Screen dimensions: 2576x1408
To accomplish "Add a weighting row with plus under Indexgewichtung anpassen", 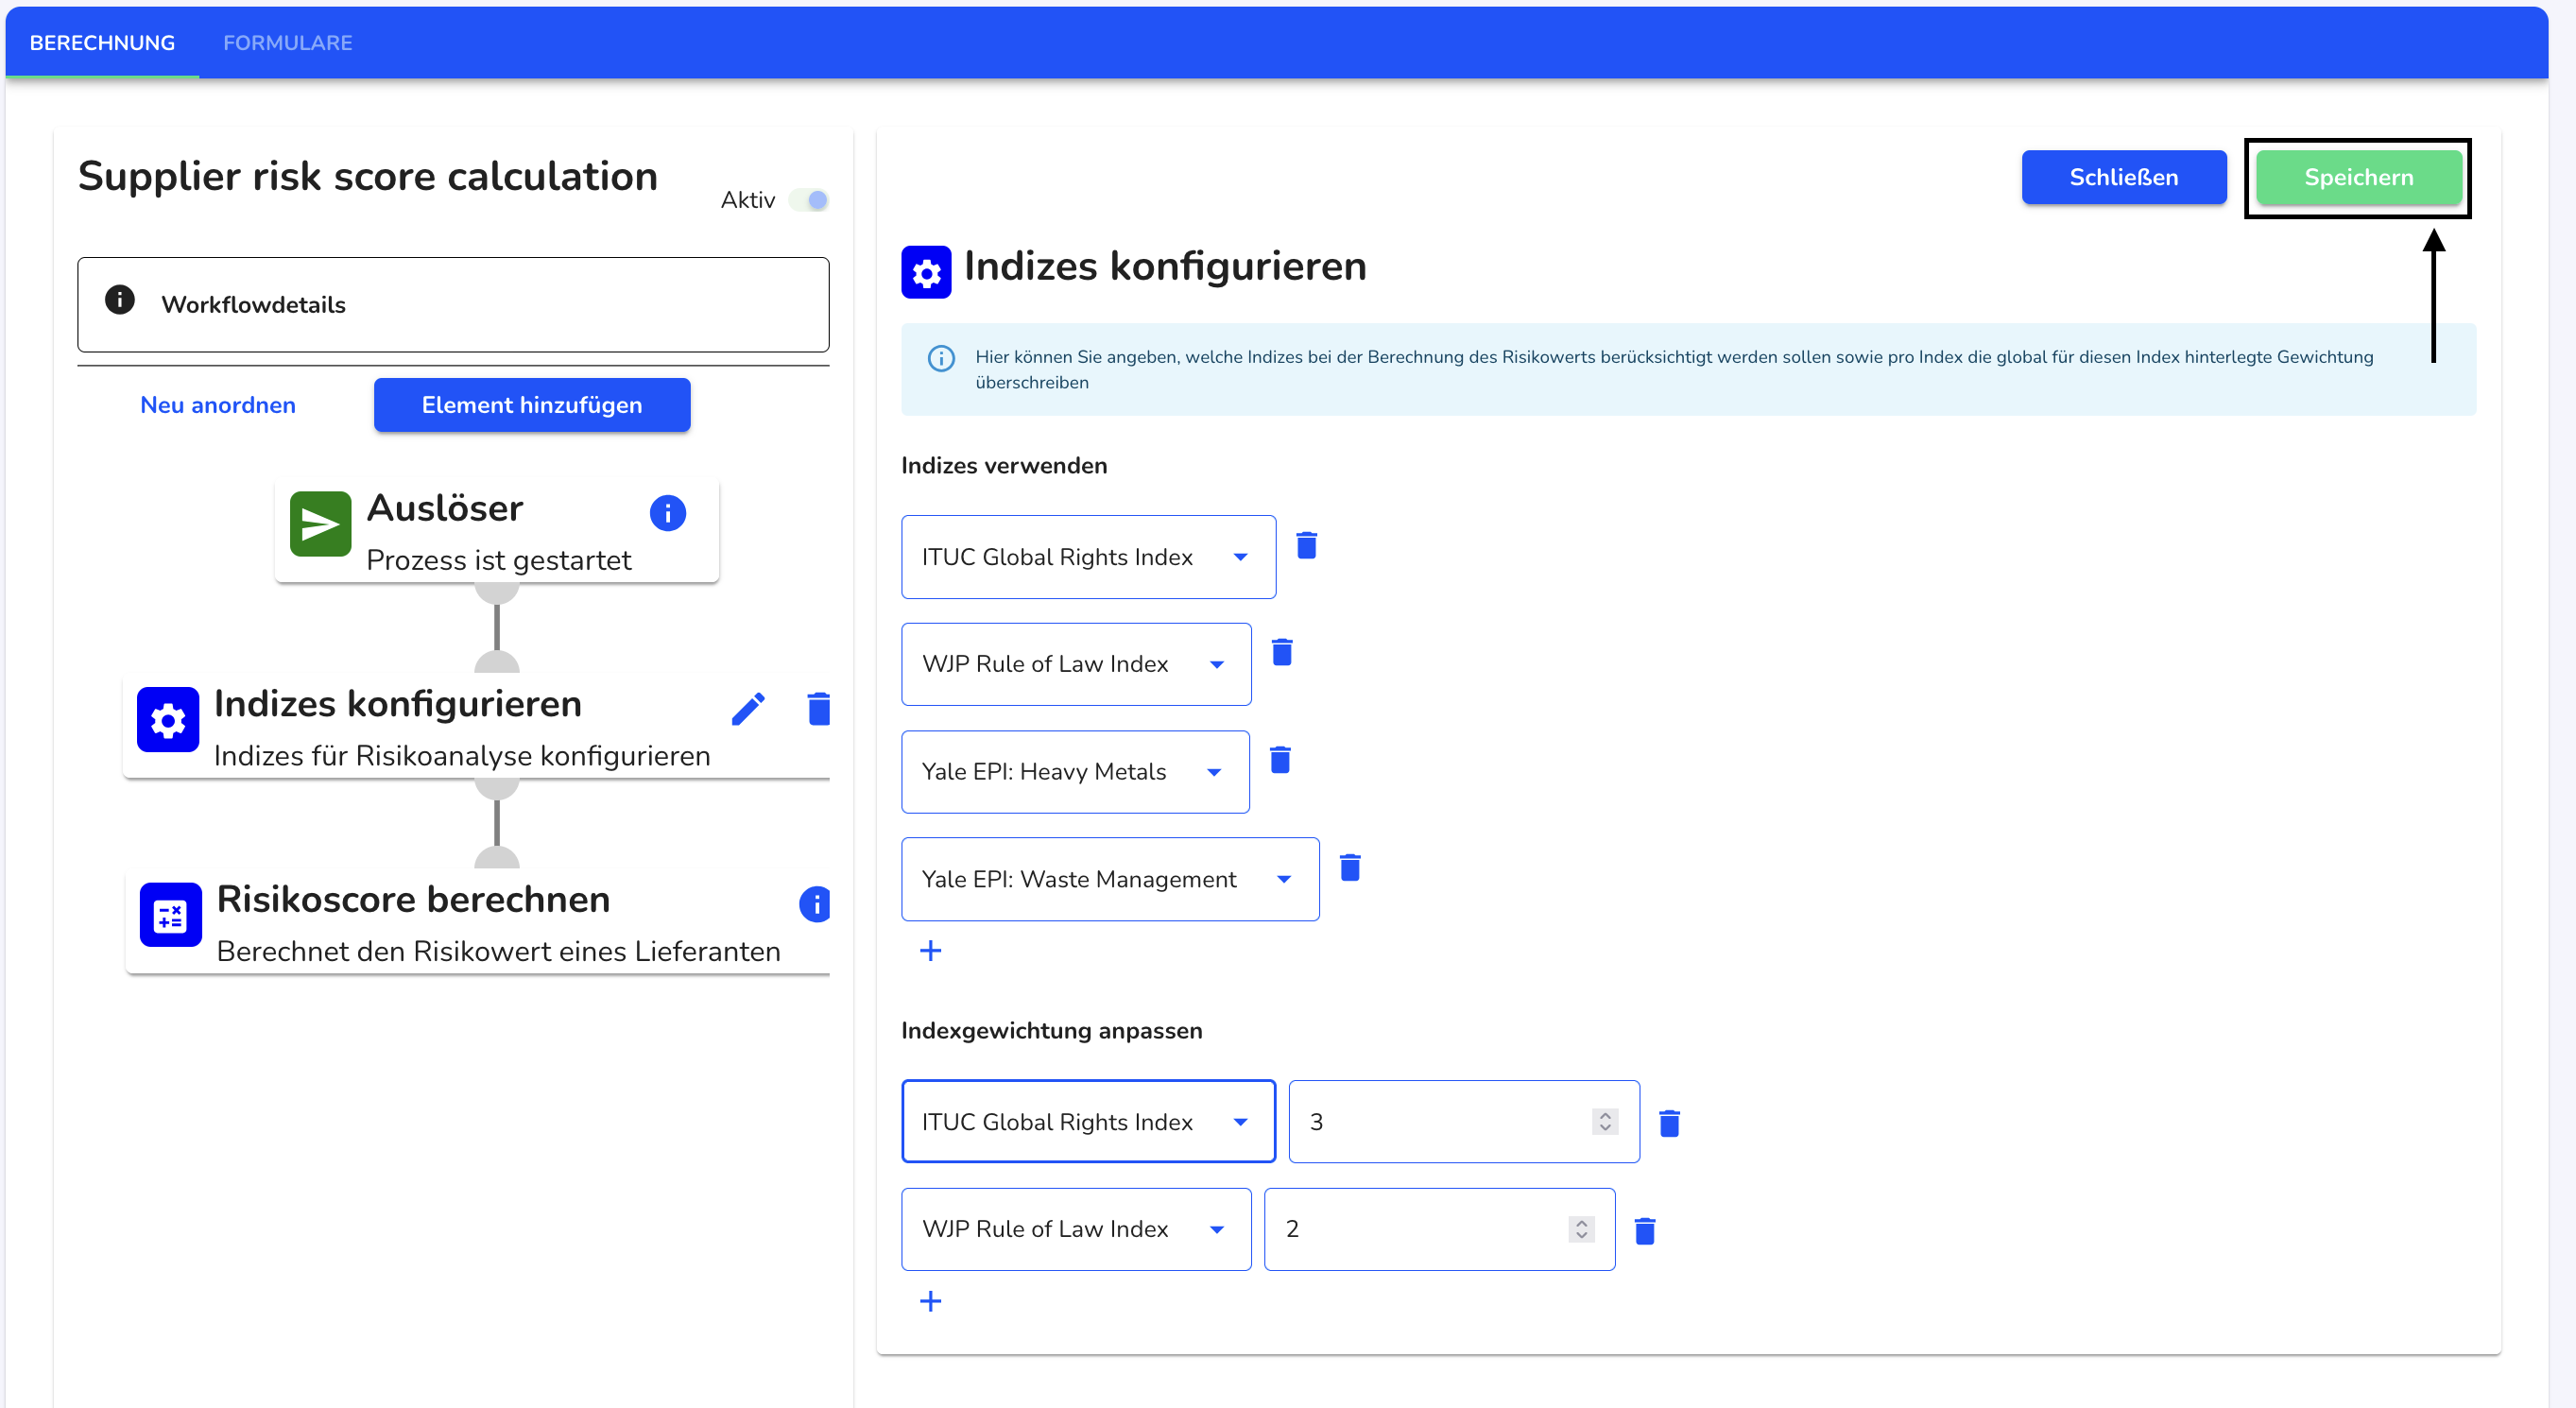I will 930,1301.
